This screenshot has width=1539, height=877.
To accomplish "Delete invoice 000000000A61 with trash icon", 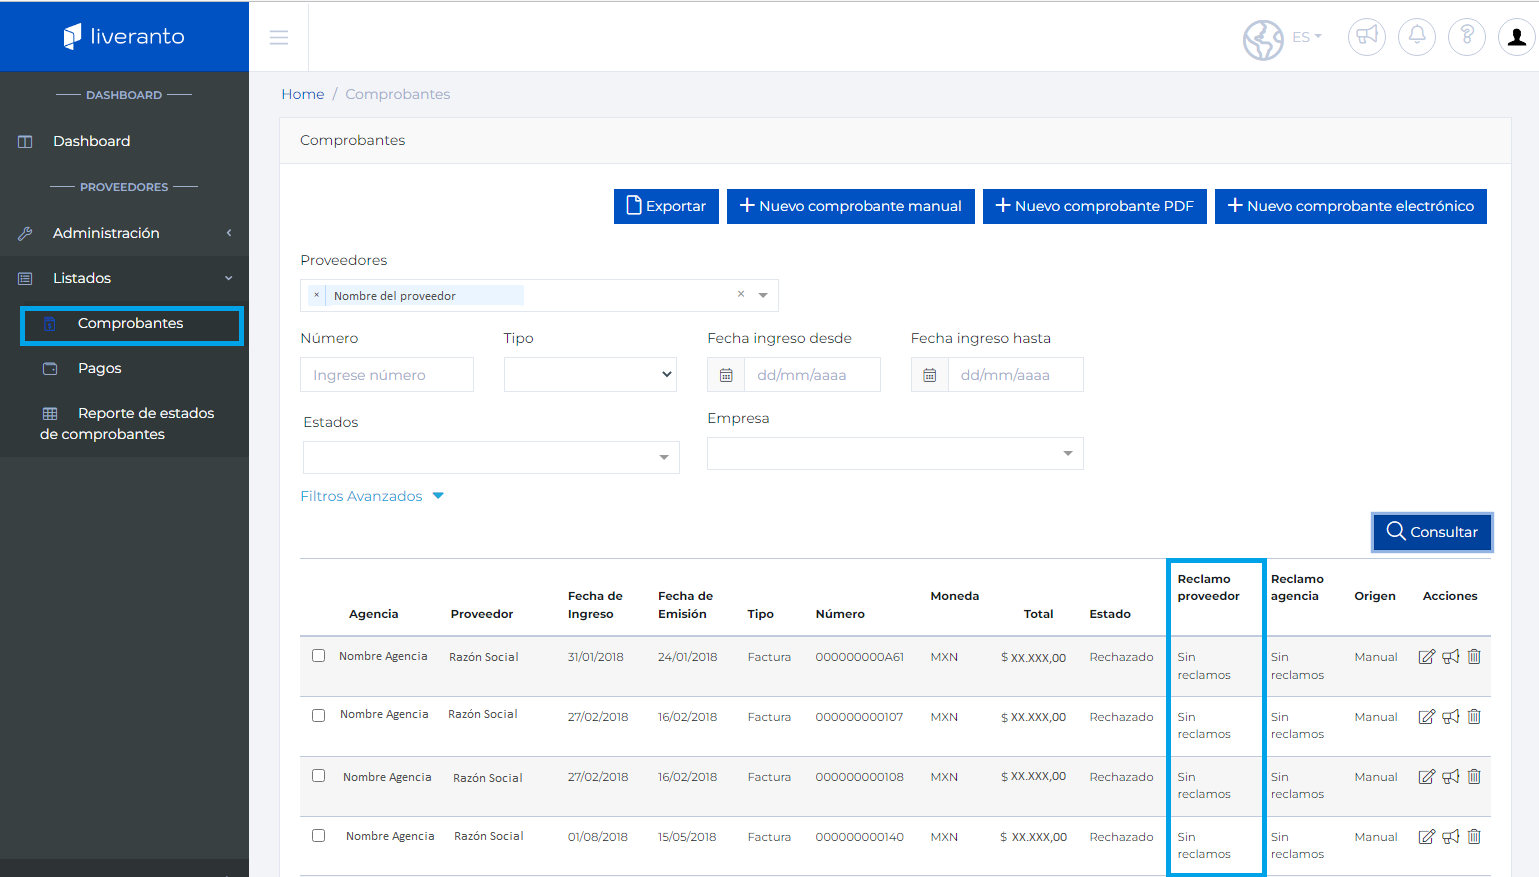I will click(1474, 657).
